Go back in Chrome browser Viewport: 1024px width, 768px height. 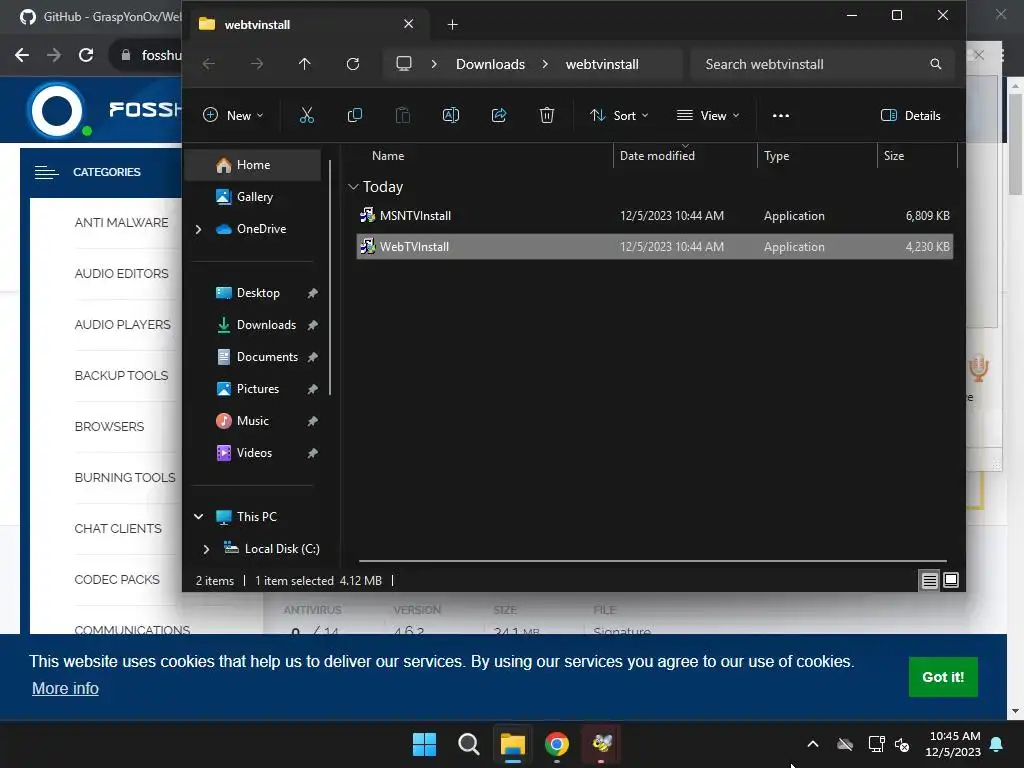click(22, 55)
